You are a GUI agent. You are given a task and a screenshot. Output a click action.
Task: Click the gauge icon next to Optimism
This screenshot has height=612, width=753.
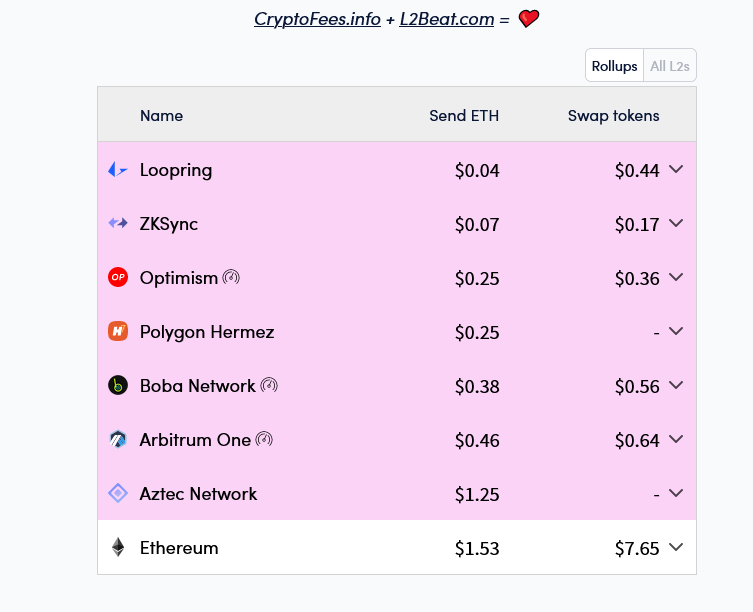(231, 277)
